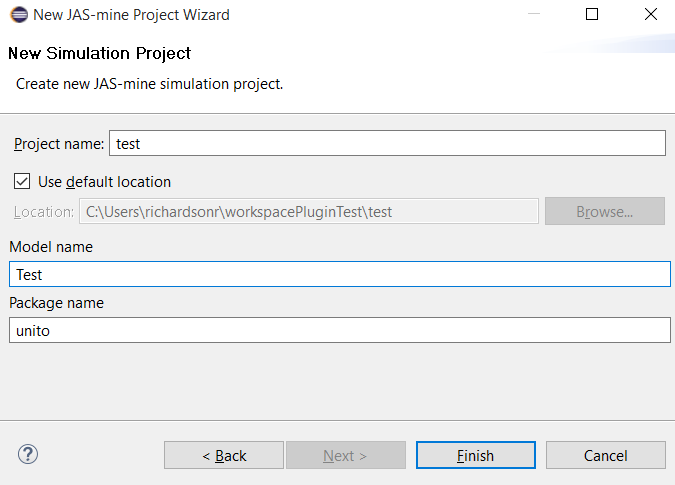Image resolution: width=675 pixels, height=485 pixels.
Task: Click the "Model name" label
Action: tap(50, 246)
